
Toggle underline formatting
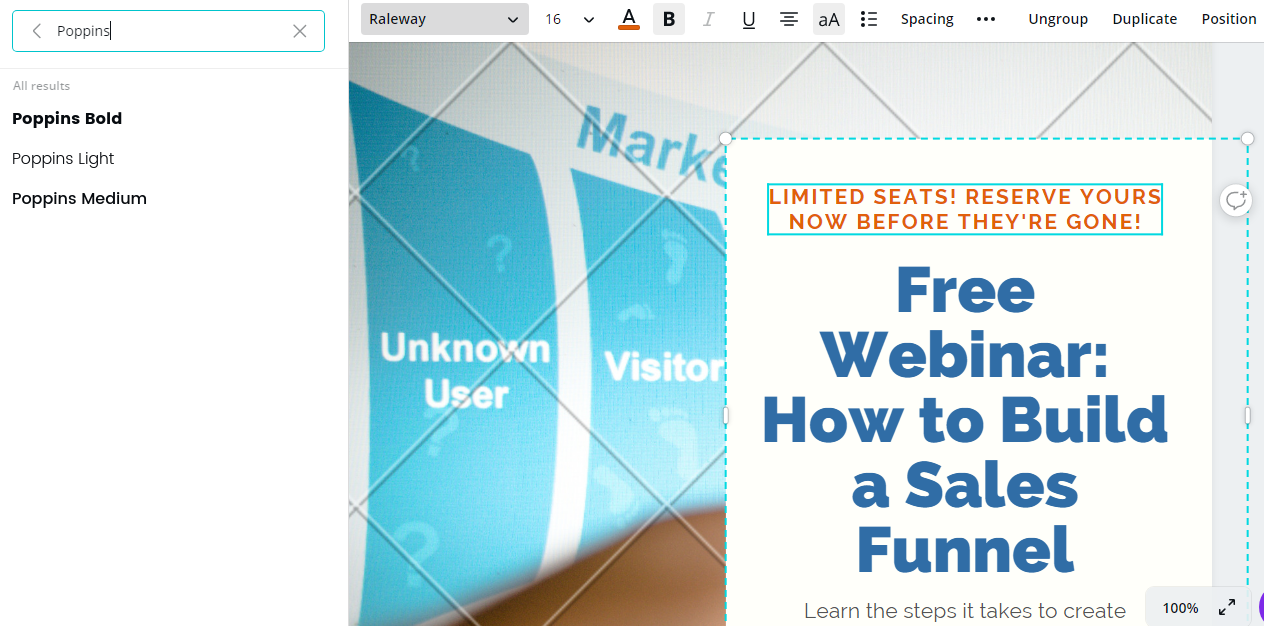tap(749, 19)
